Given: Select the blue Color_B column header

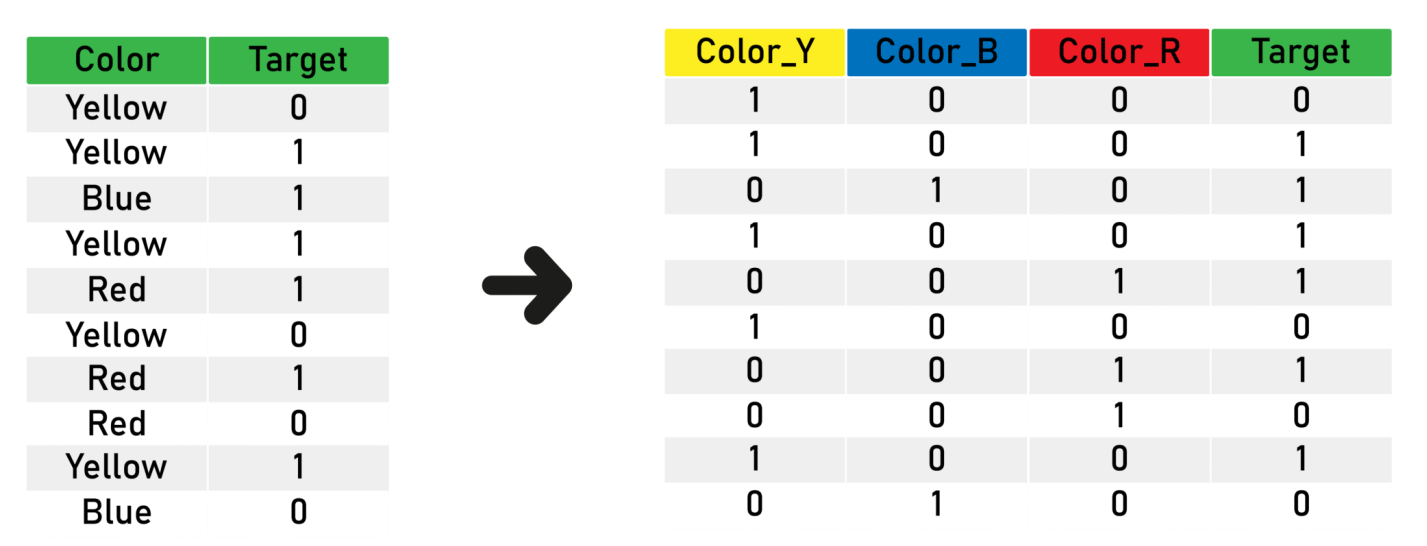Looking at the screenshot, I should coord(937,53).
